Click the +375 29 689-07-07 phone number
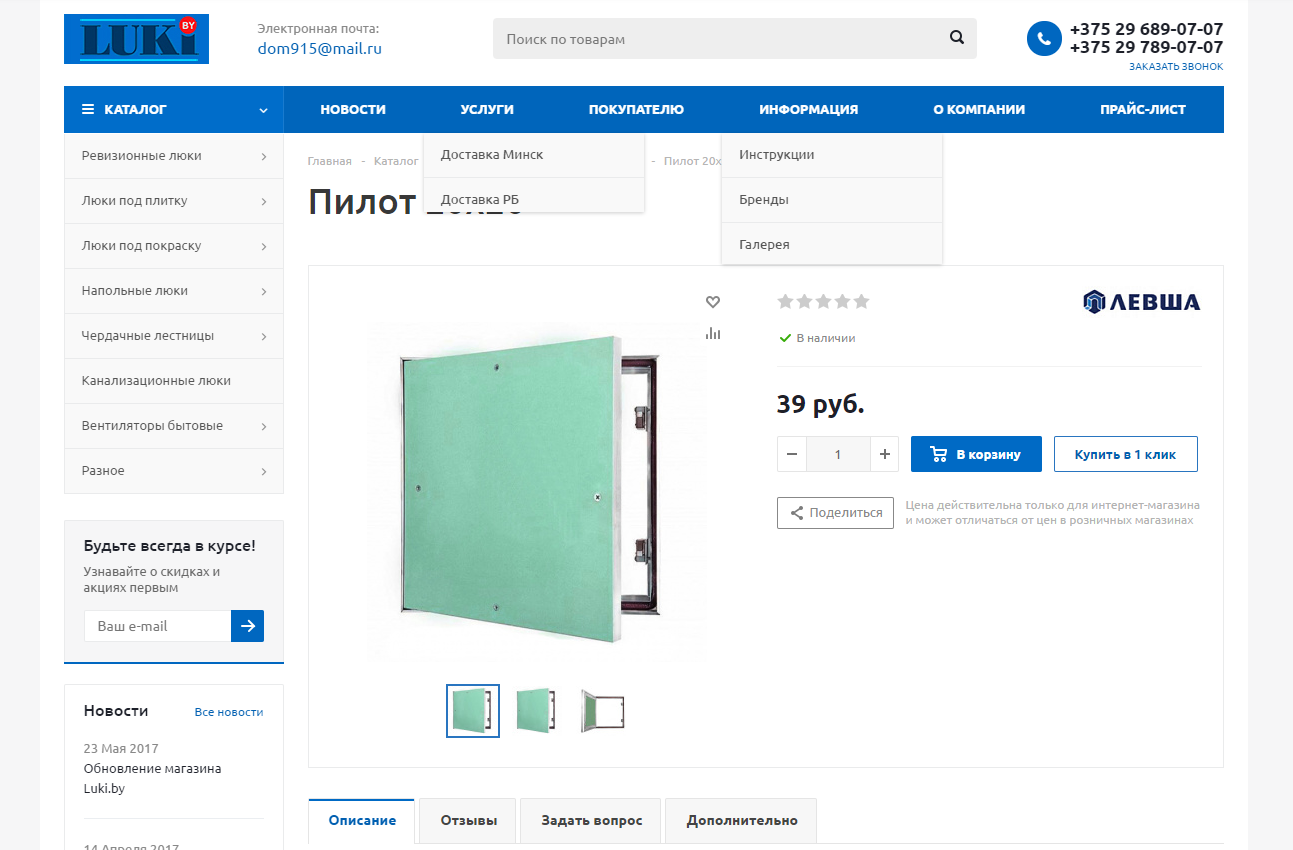 tap(1146, 29)
